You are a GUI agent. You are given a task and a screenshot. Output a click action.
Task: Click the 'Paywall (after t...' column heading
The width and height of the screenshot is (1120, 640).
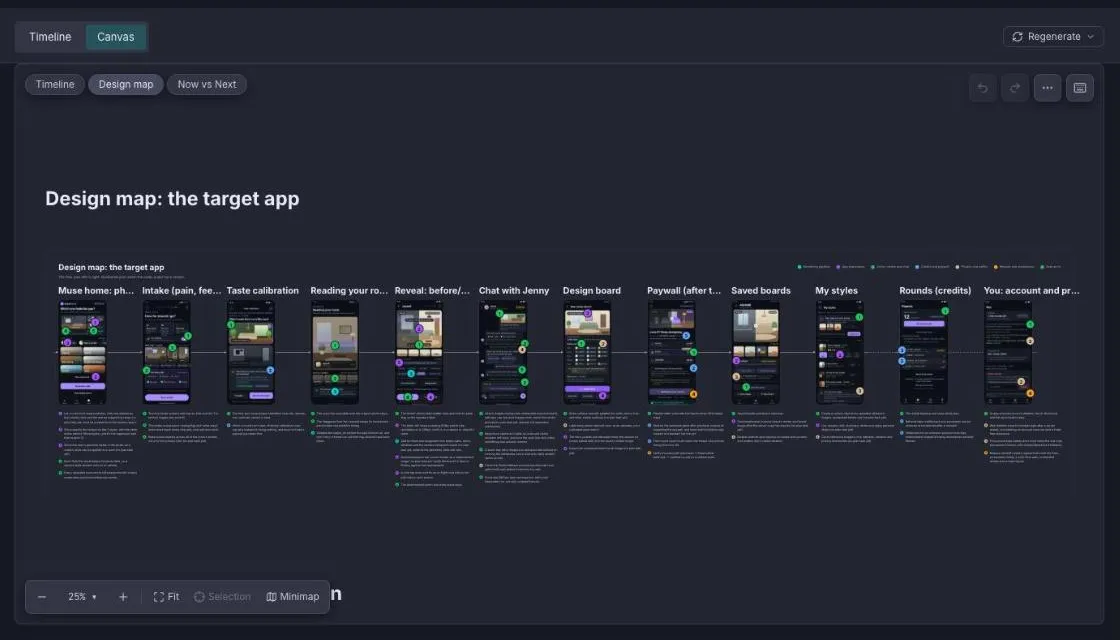(x=684, y=291)
